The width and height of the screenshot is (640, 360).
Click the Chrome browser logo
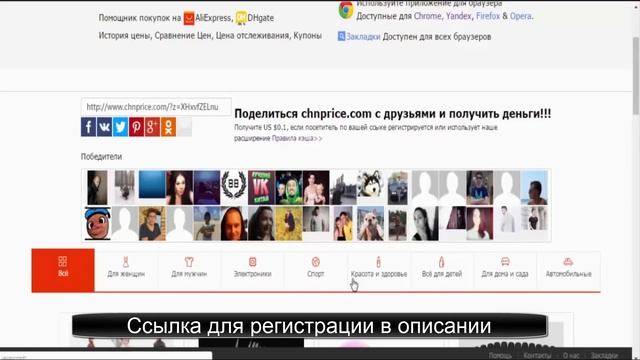coord(346,10)
